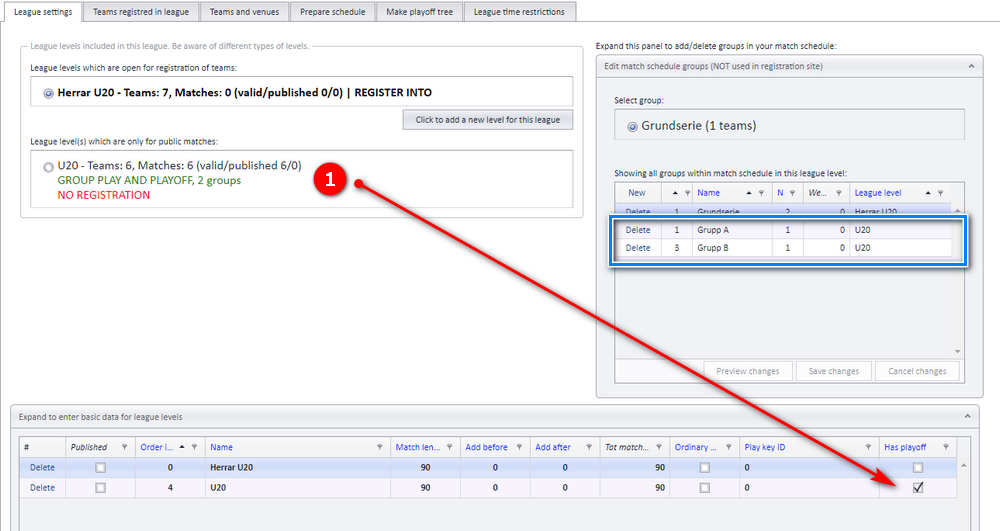Toggle Published checkbox for U20 row
Image resolution: width=1000 pixels, height=531 pixels.
click(x=100, y=488)
